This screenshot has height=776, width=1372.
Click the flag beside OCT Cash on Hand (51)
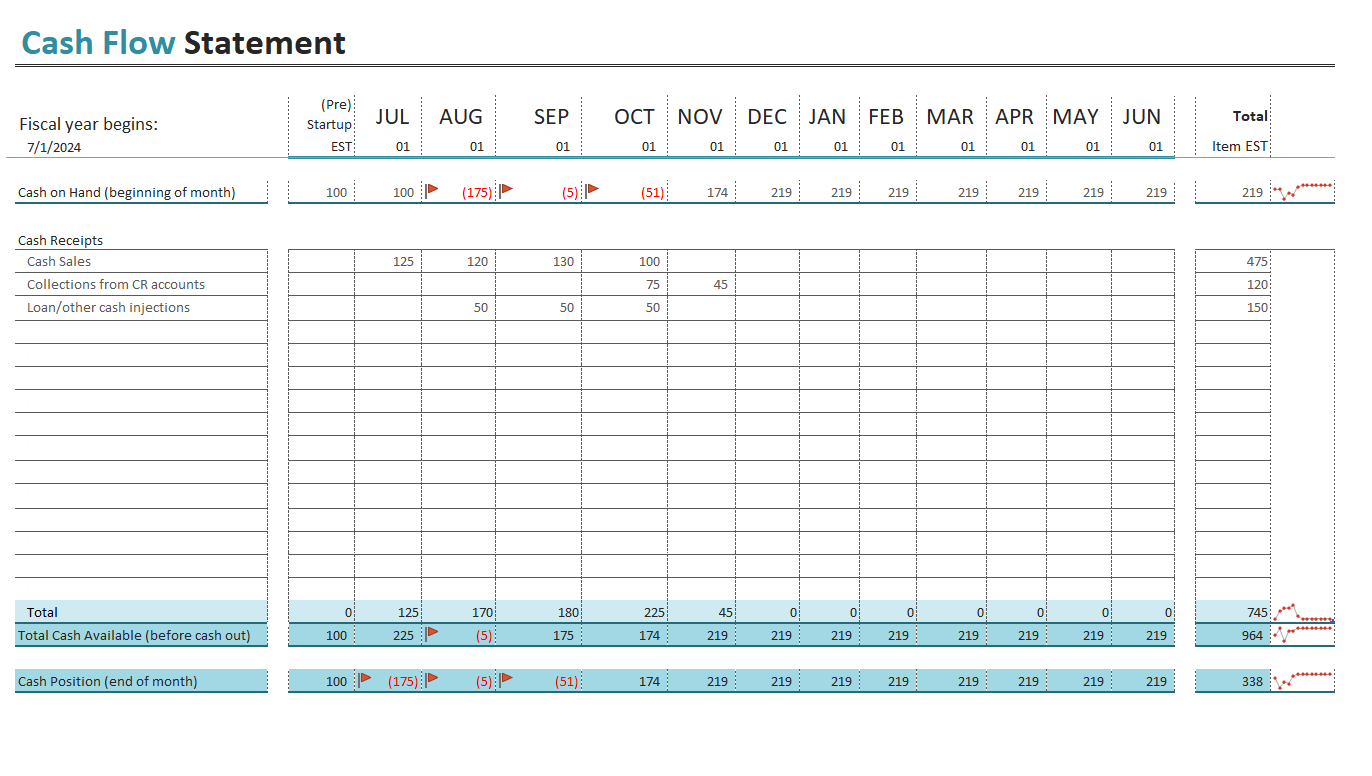click(x=592, y=189)
